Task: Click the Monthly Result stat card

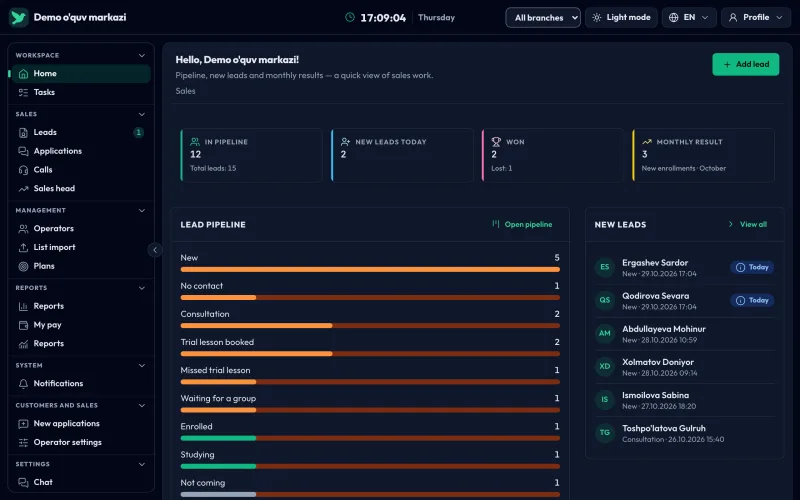Action: pyautogui.click(x=703, y=155)
